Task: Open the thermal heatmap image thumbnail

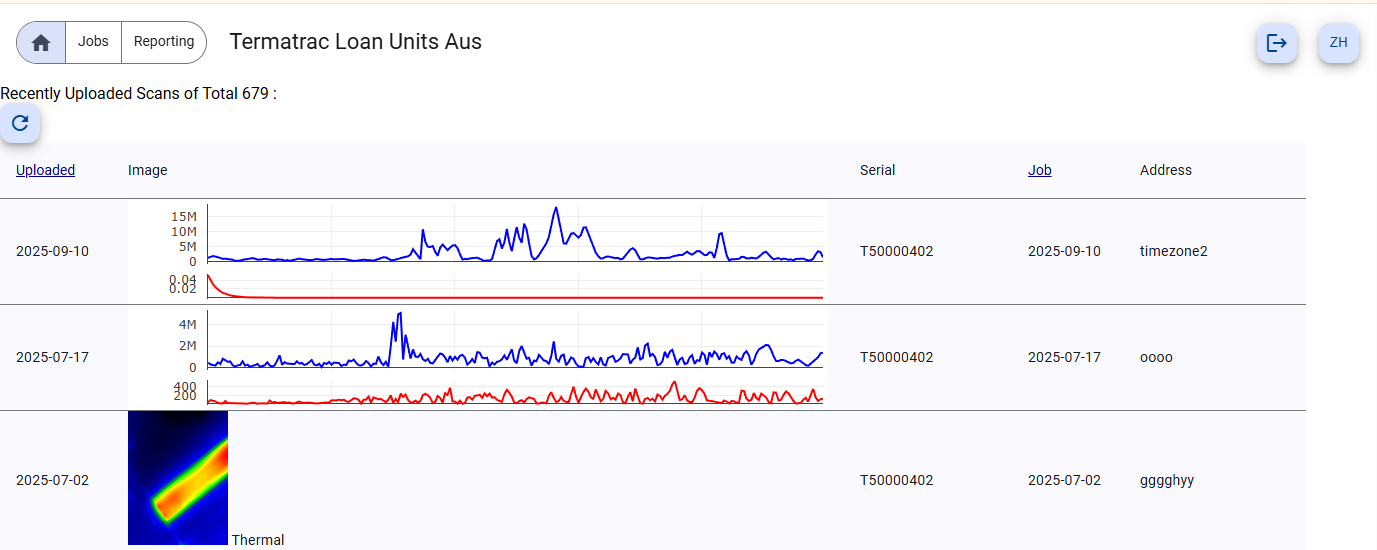Action: [x=178, y=478]
